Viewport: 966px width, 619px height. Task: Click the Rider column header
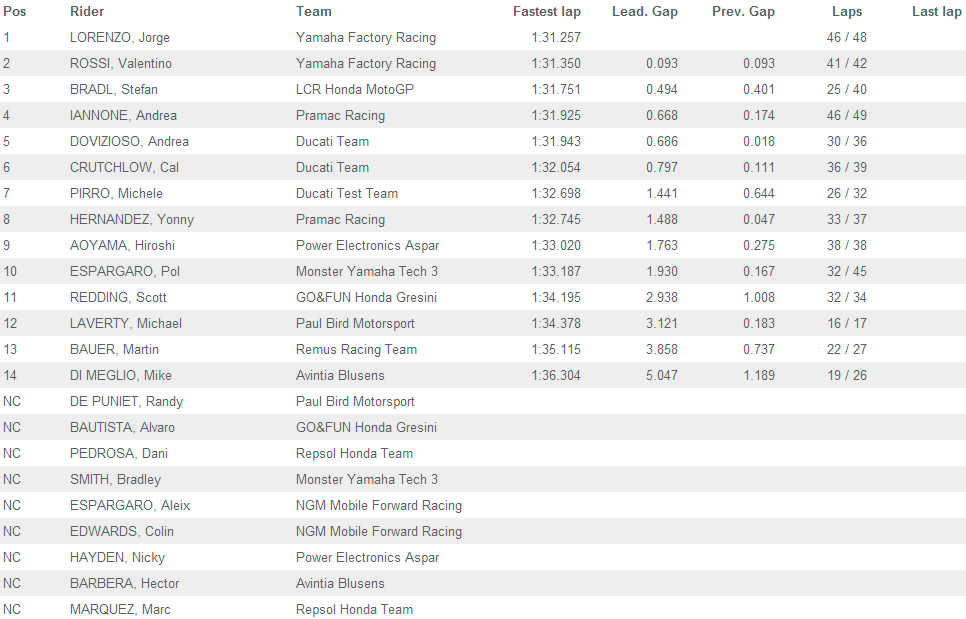coord(87,12)
